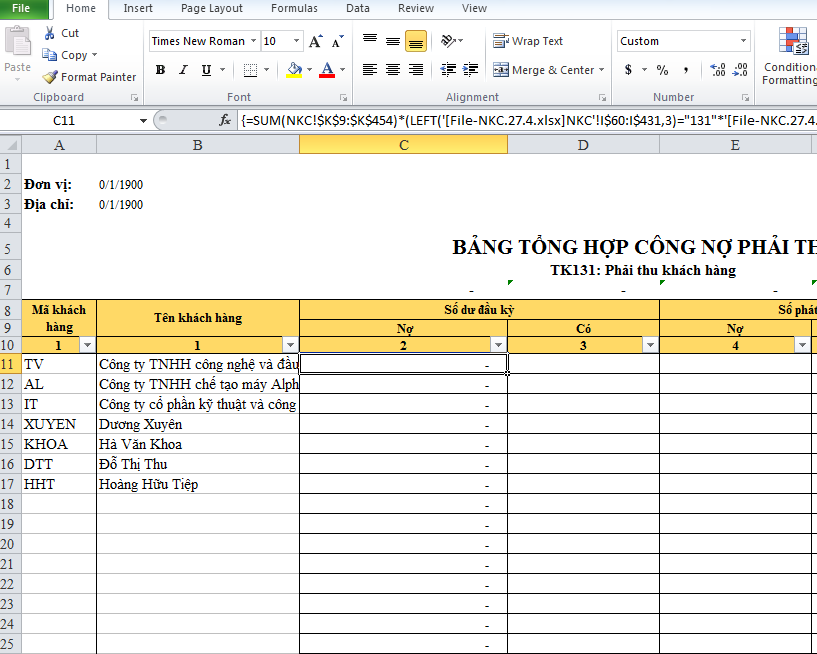
Task: Toggle the highlighted Bottom Align button
Action: point(416,41)
